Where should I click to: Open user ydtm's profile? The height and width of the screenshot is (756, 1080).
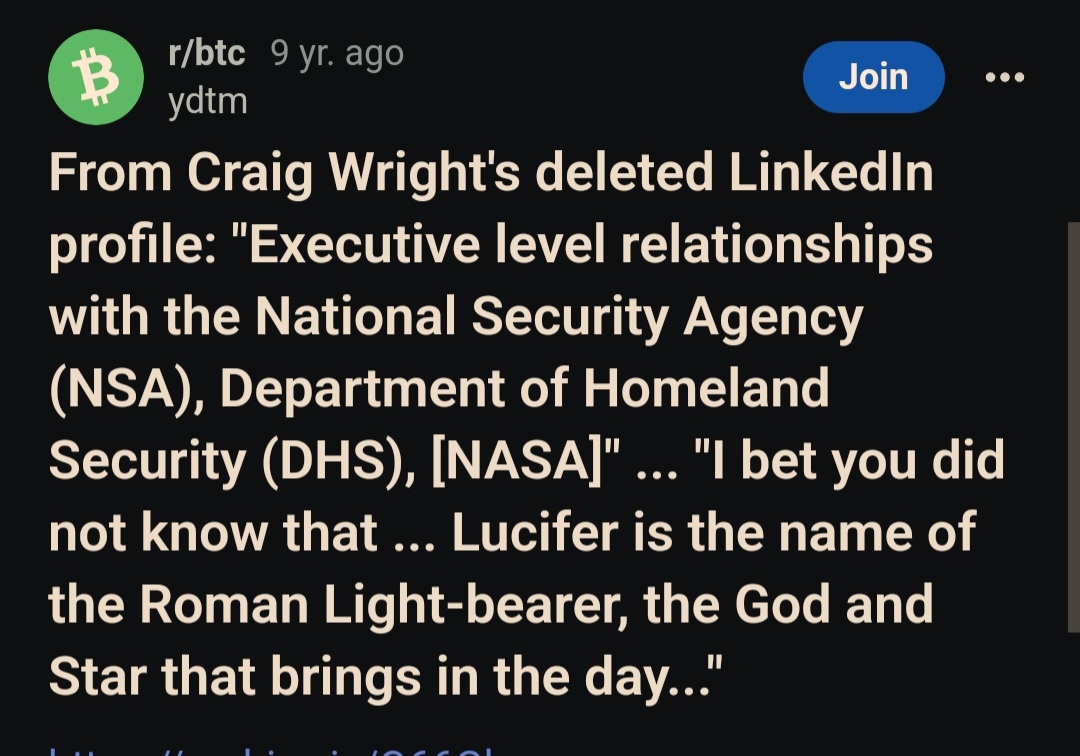coord(207,101)
